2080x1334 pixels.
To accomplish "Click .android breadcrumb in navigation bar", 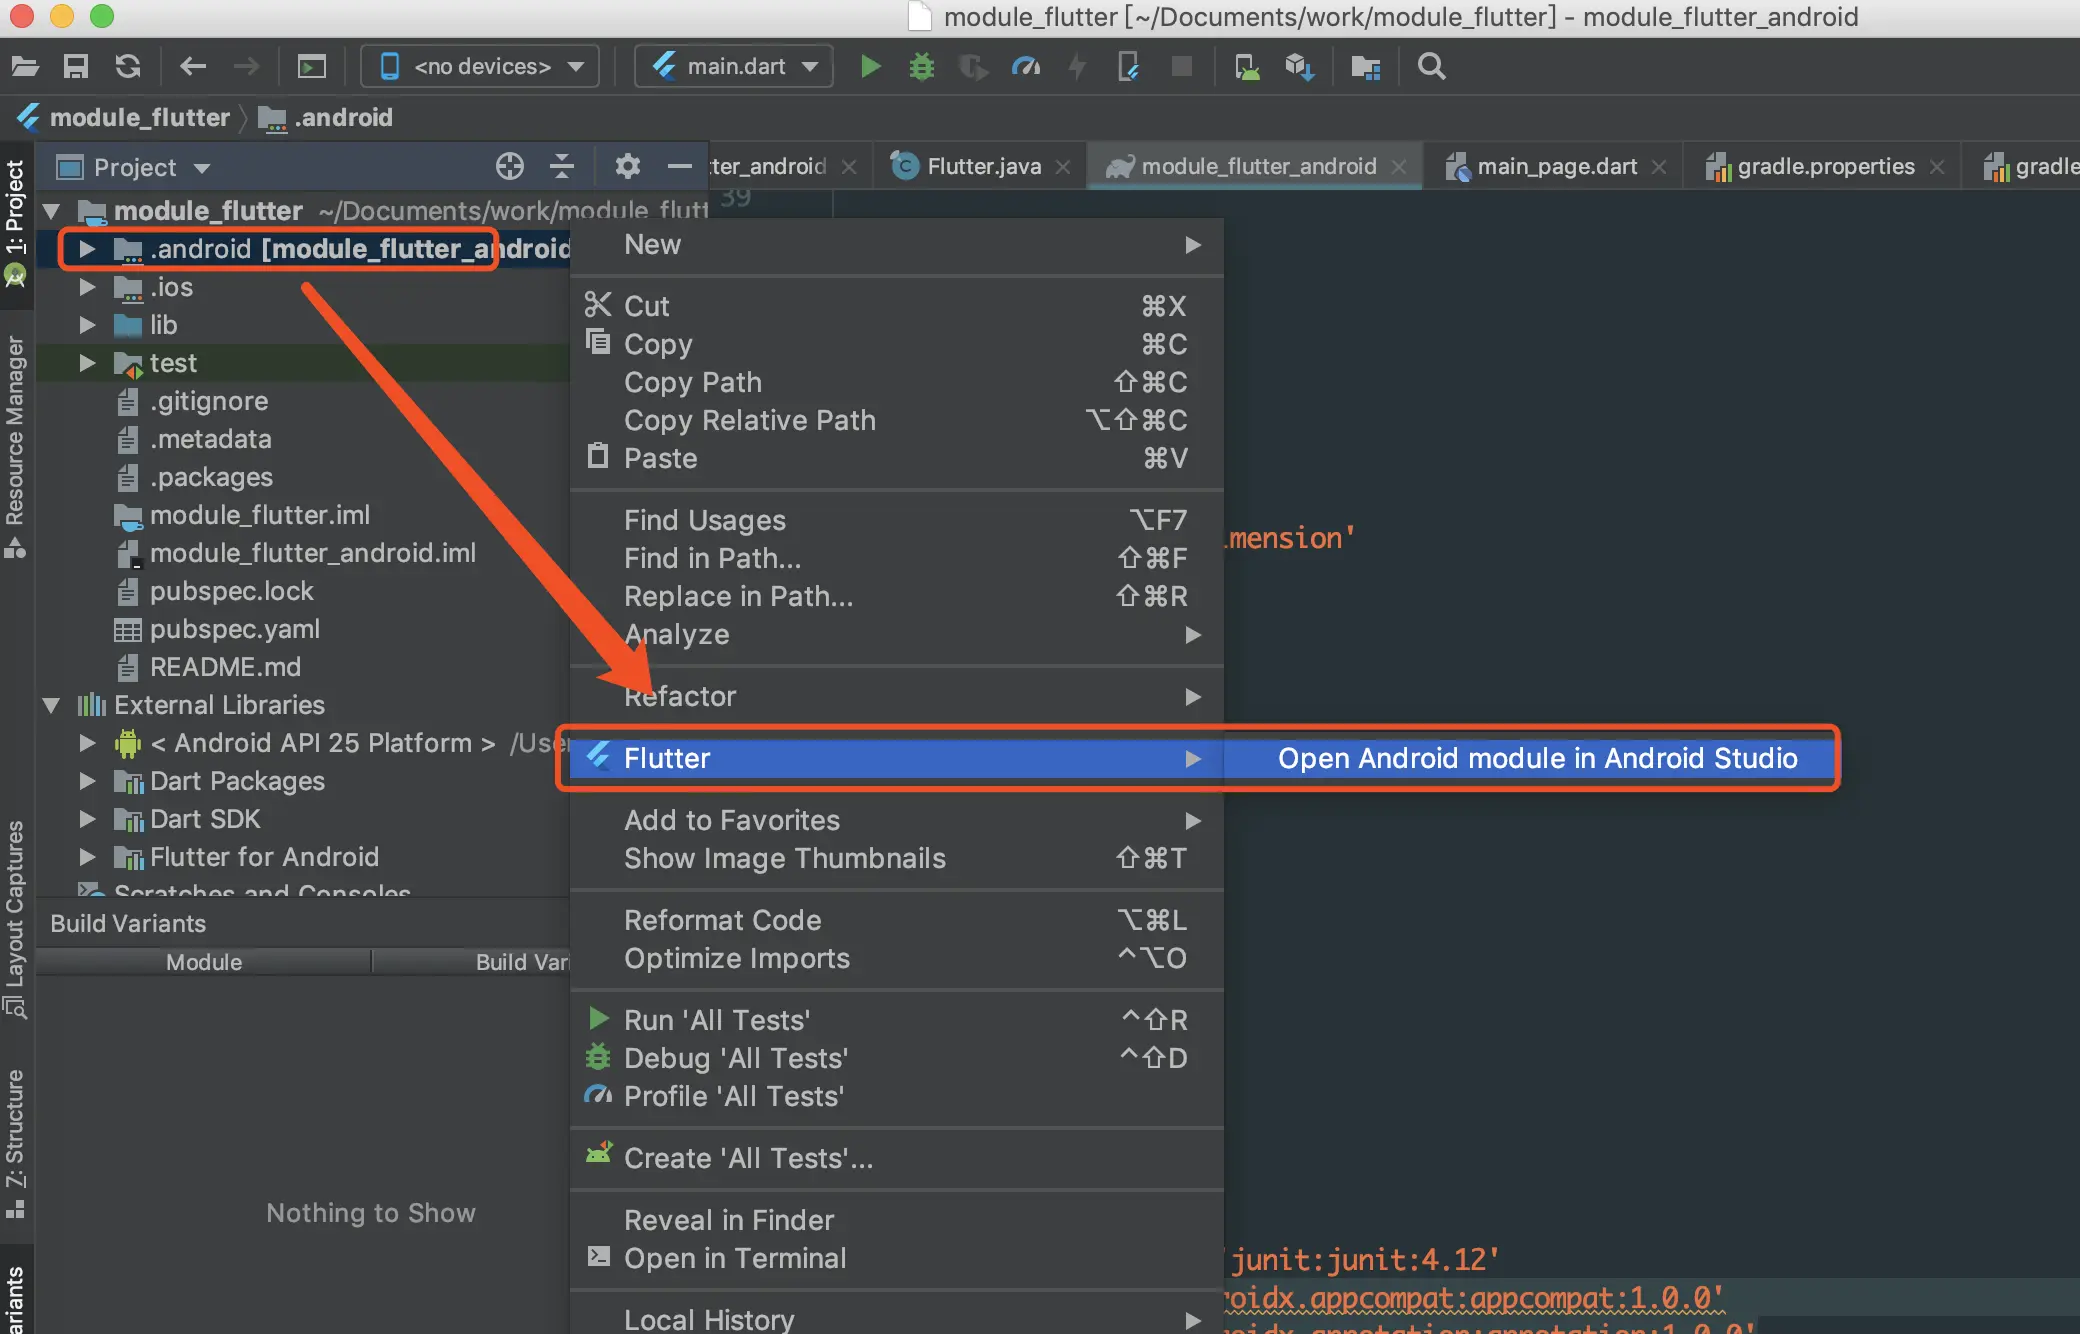I will pos(326,118).
